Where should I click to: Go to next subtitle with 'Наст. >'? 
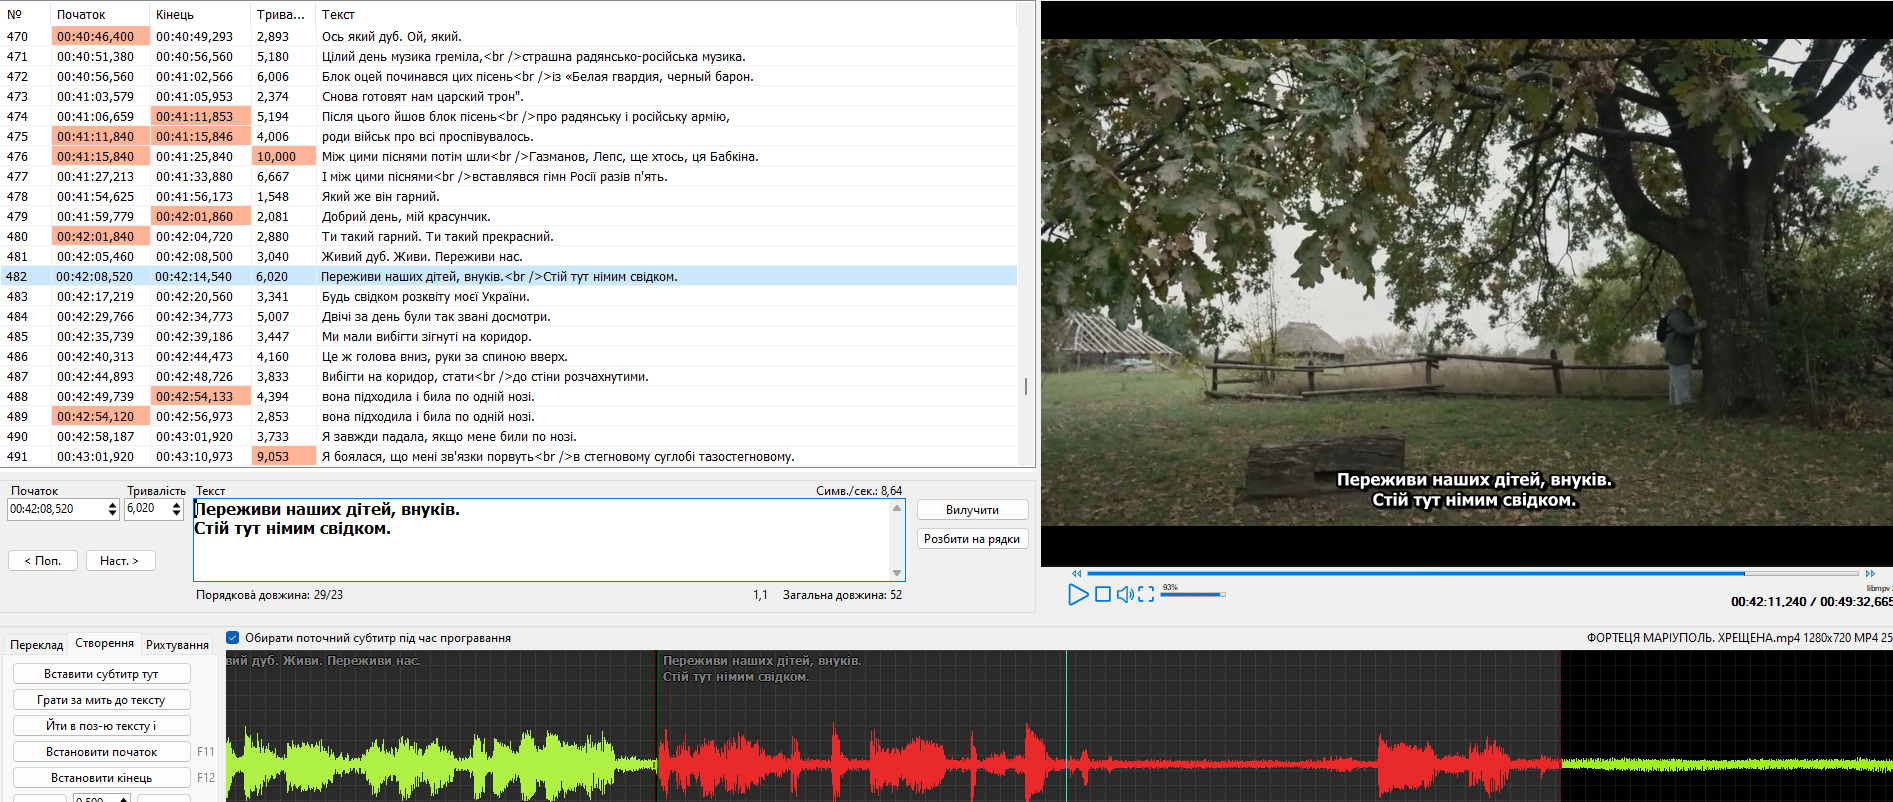[120, 561]
